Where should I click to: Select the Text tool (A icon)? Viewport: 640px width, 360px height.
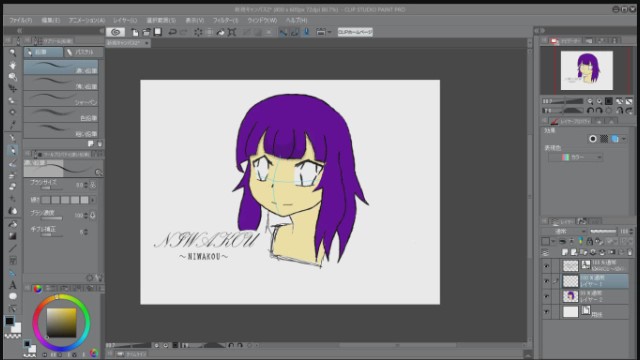coord(13,284)
